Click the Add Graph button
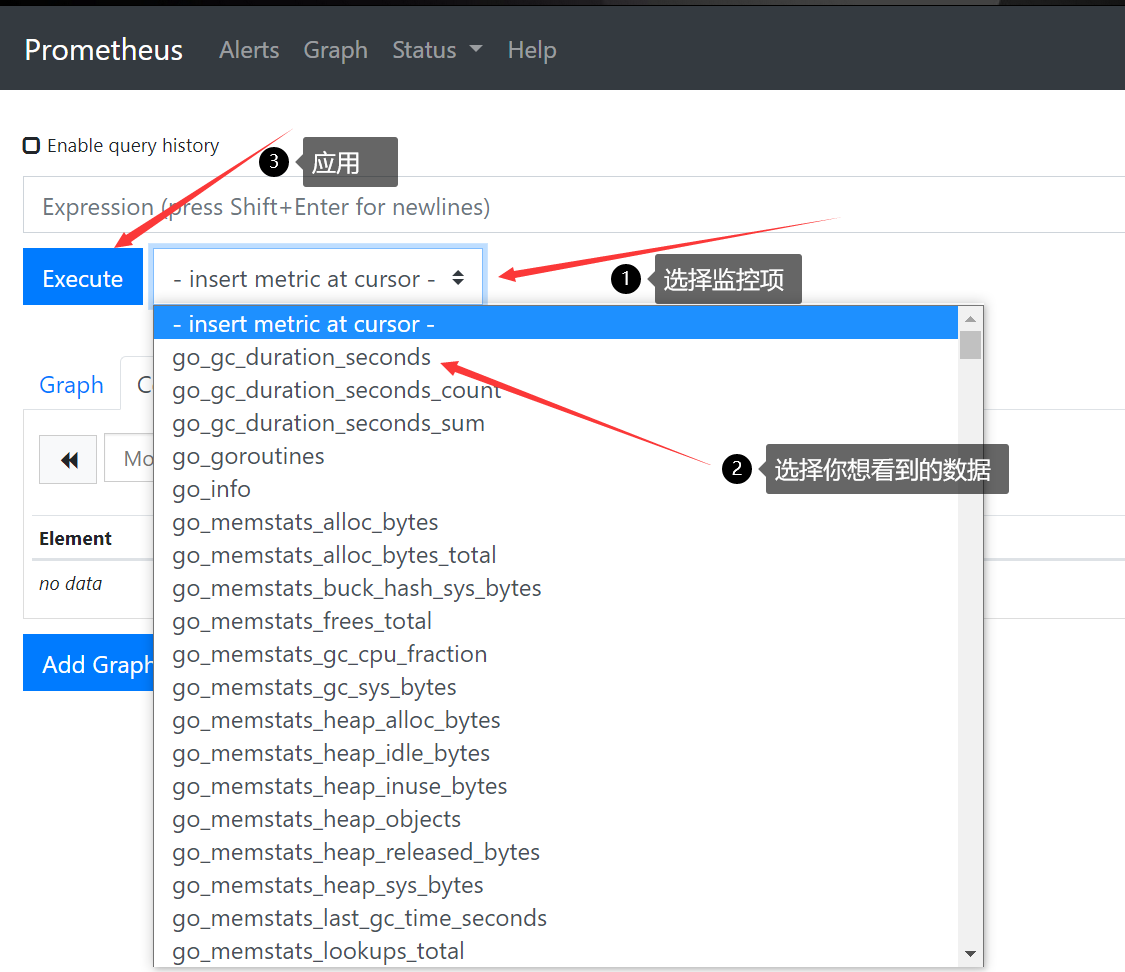Screen dimensions: 1125x972 pos(89,663)
